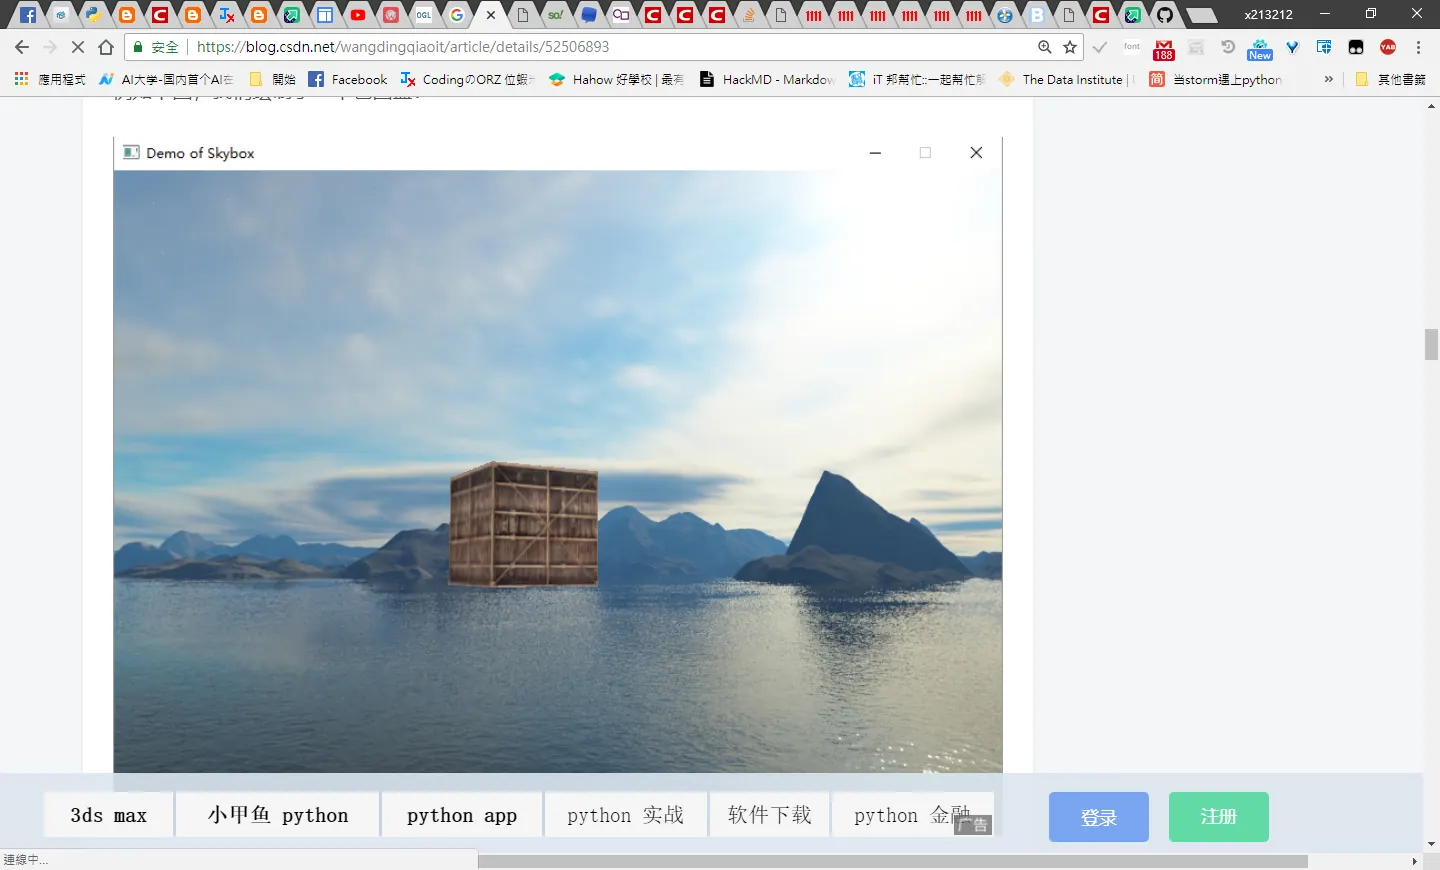Open the YAB extension icon
Viewport: 1440px width, 870px height.
(1388, 47)
